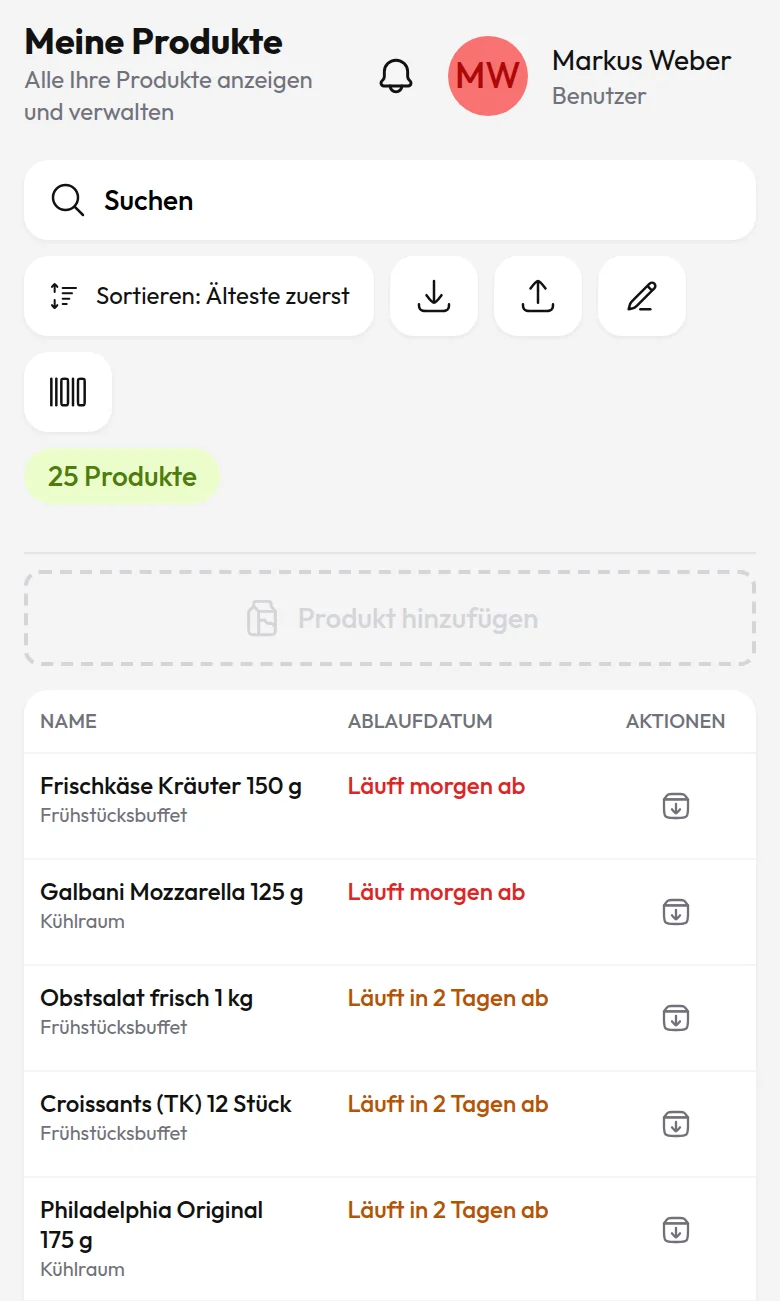
Task: Sort by the ABLAUFDATUM column header
Action: point(420,721)
